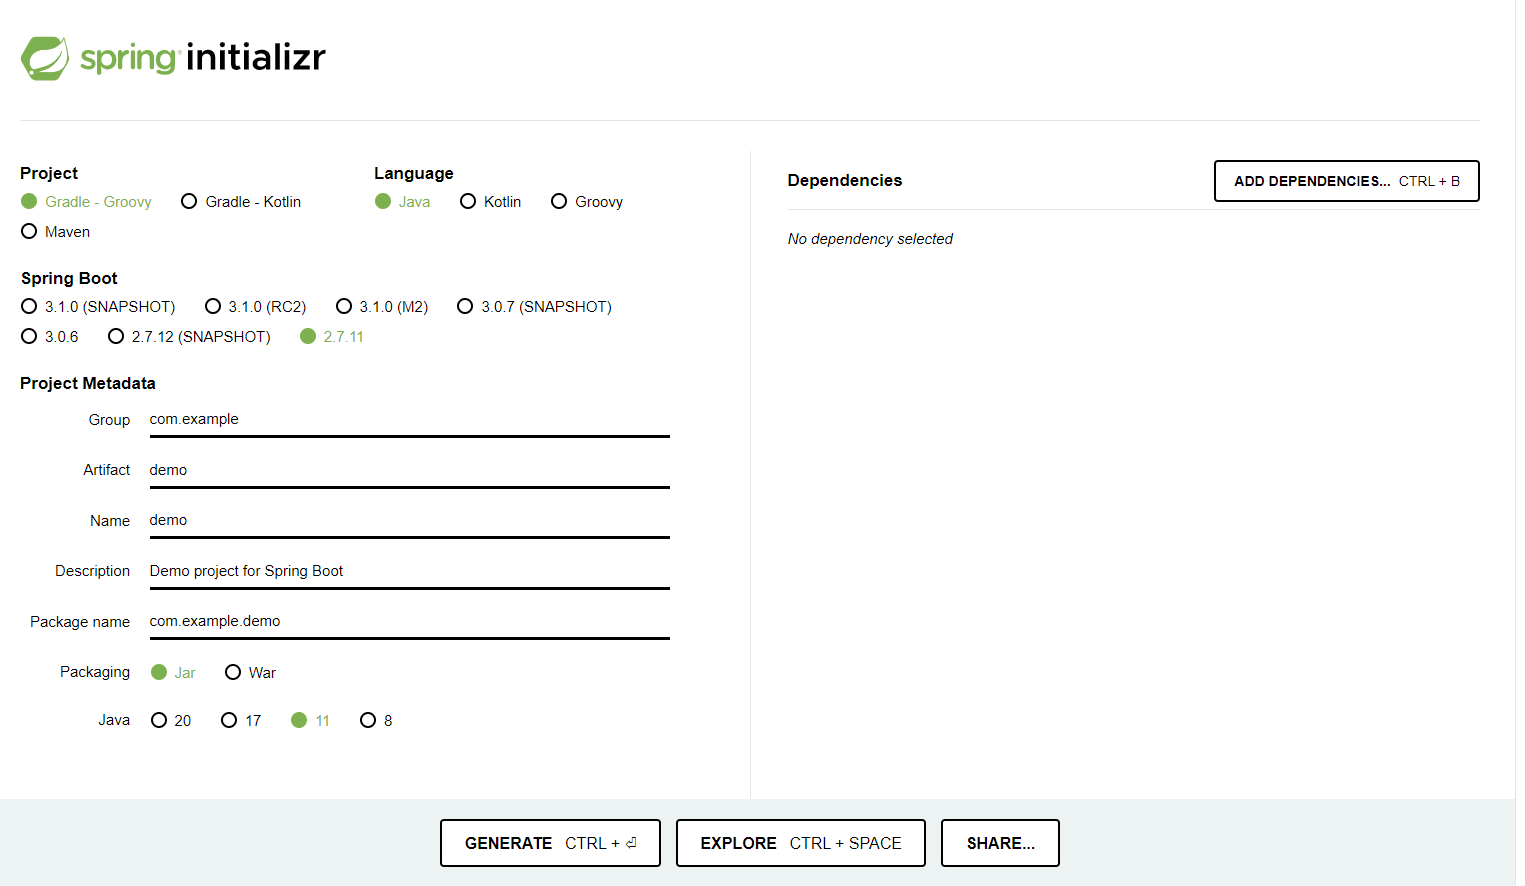Choose Spring Boot 3.1.0 (RC2)

click(x=256, y=307)
